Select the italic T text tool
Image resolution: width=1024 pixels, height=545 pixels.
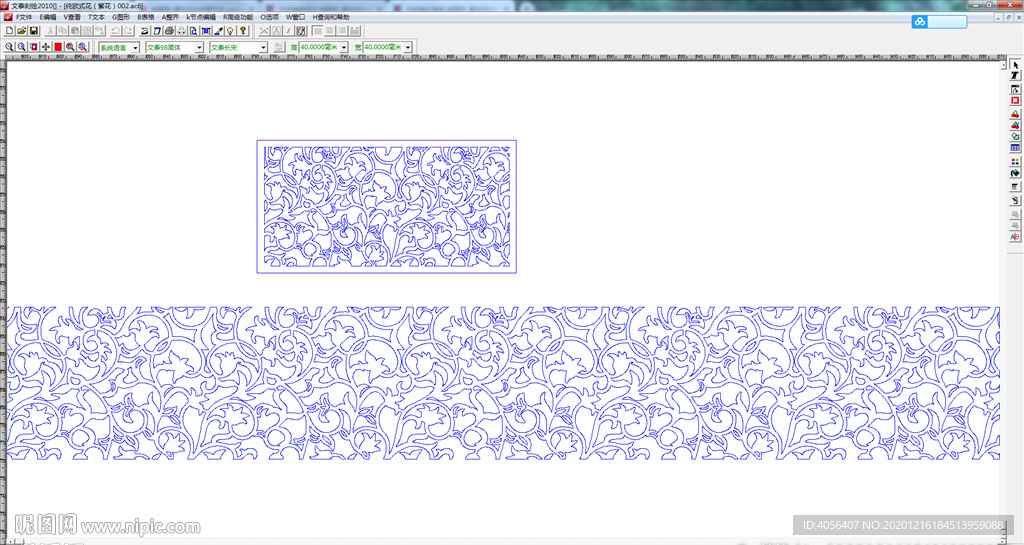click(1015, 76)
